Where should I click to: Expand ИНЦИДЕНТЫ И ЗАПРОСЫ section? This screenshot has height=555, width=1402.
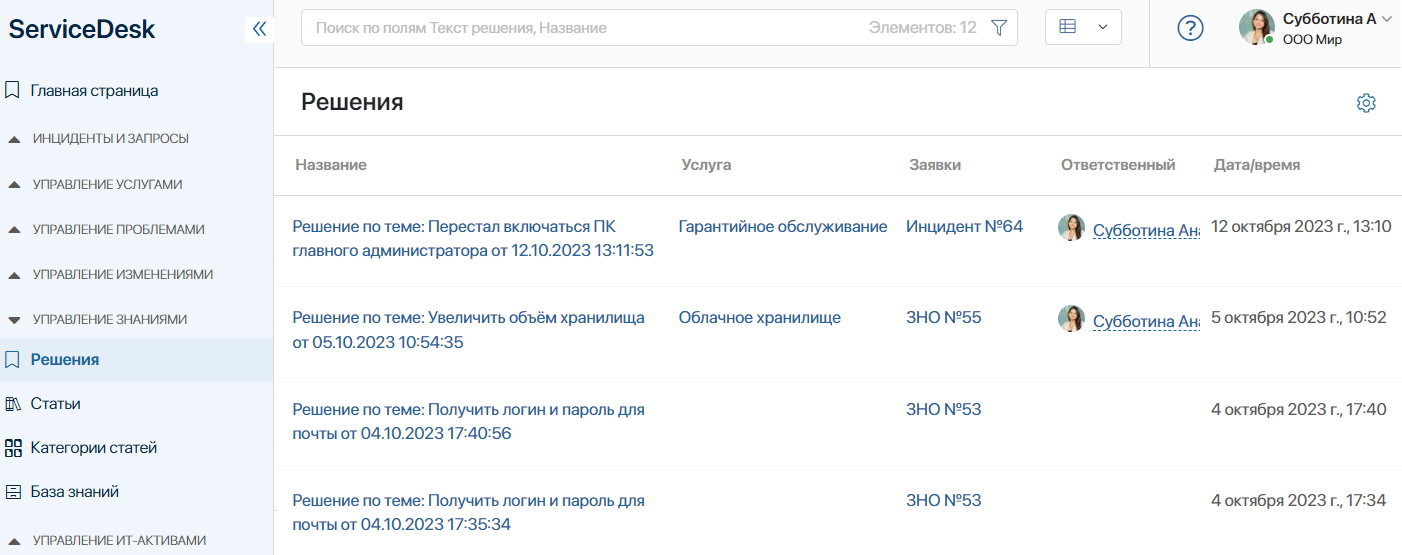[x=110, y=139]
